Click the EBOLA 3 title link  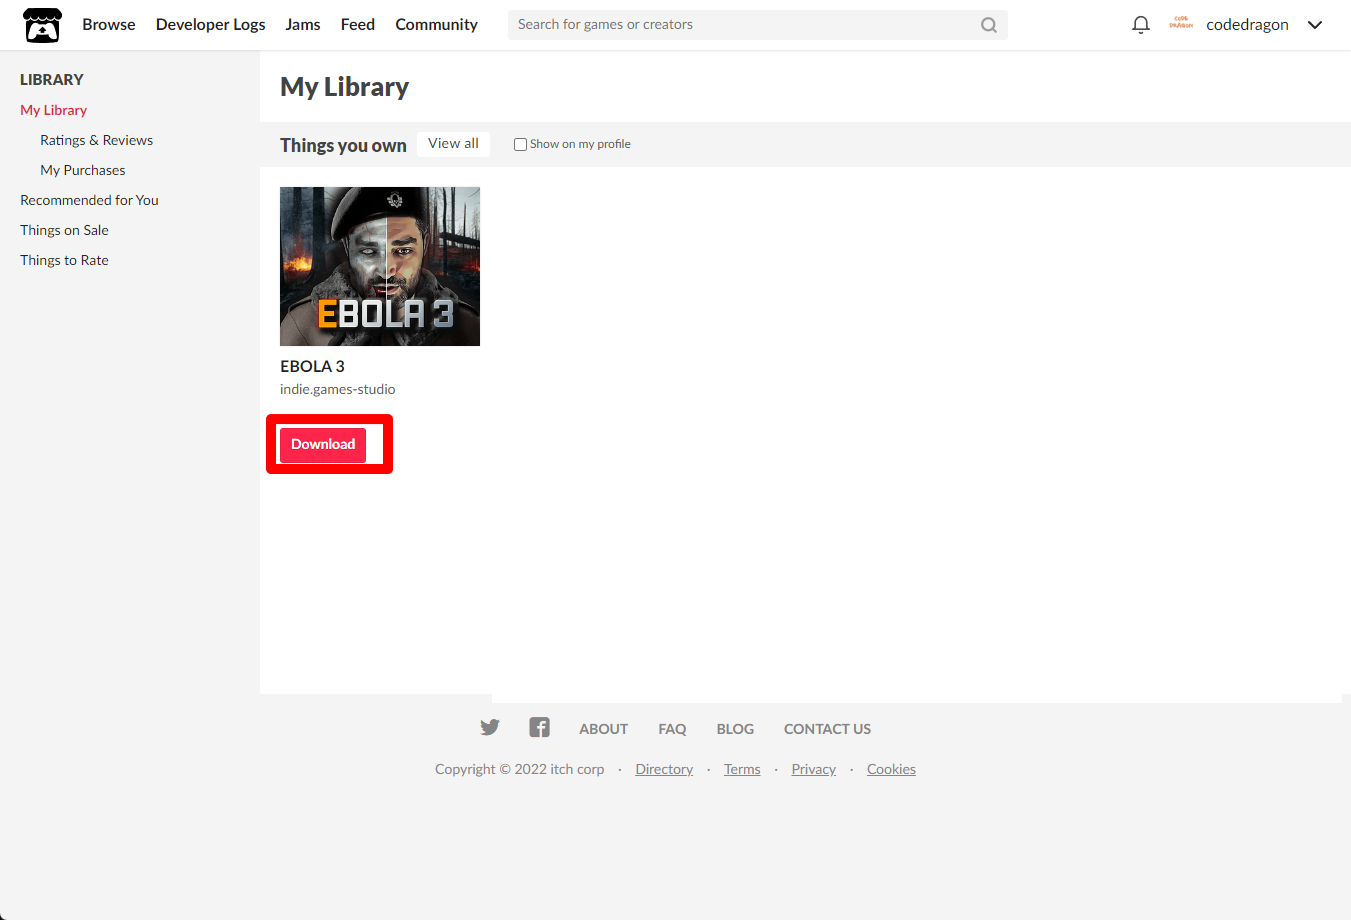(x=313, y=366)
